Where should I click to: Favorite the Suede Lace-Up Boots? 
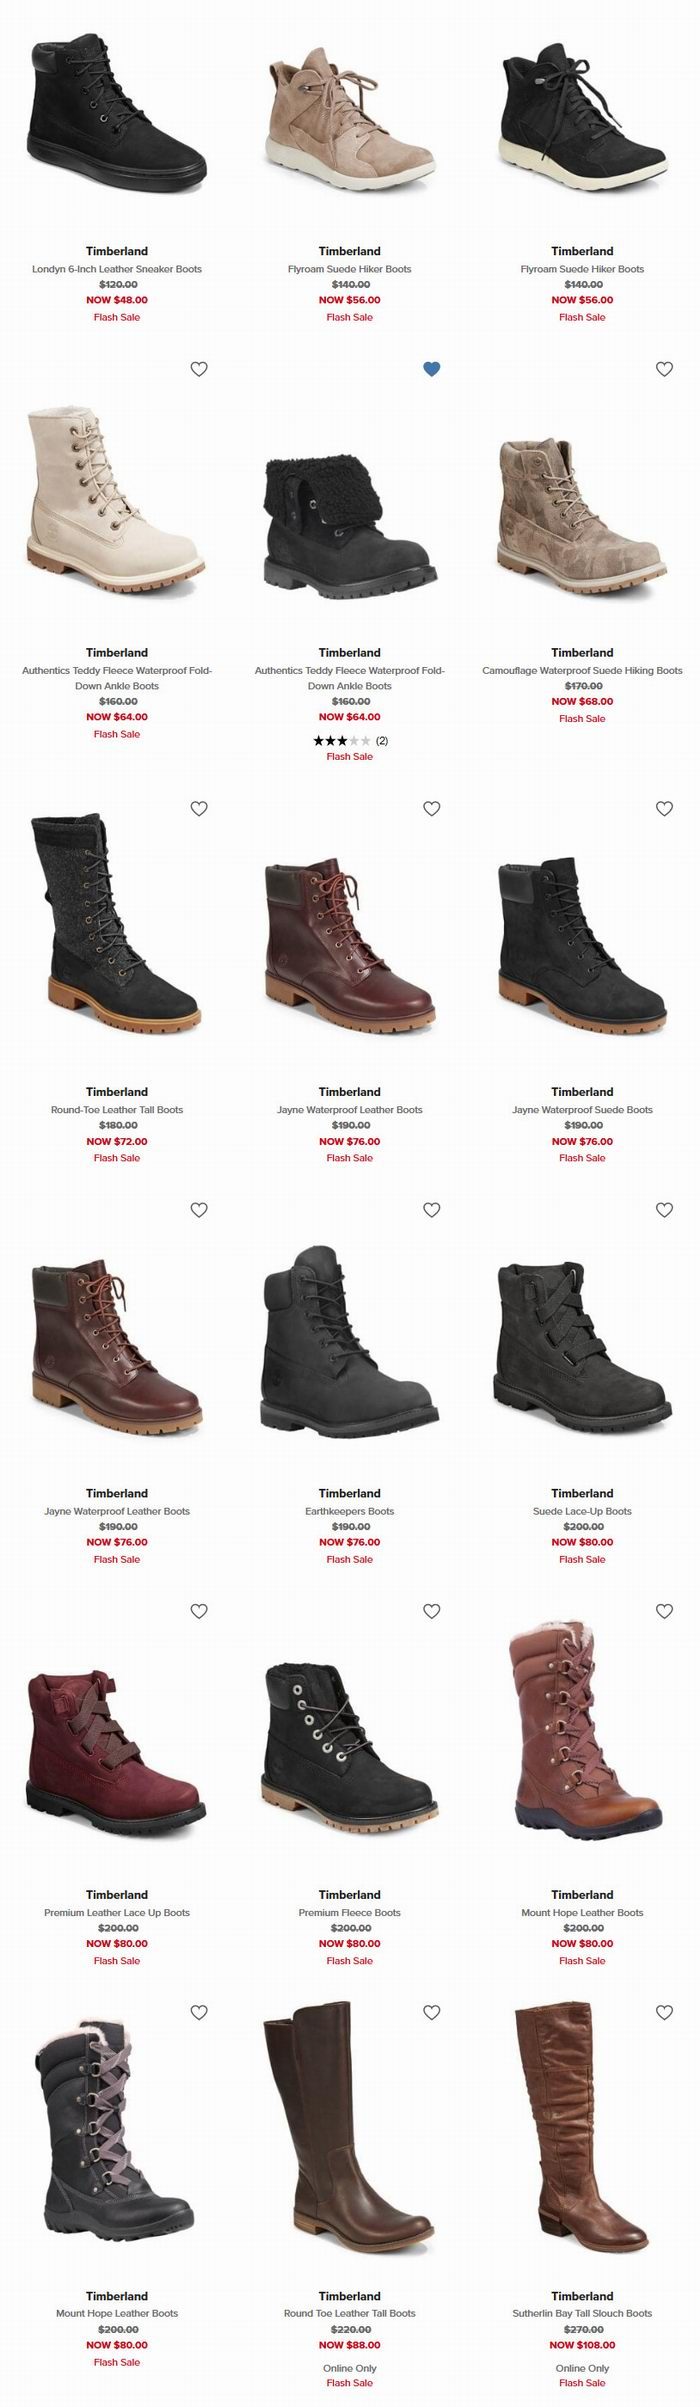point(664,1210)
